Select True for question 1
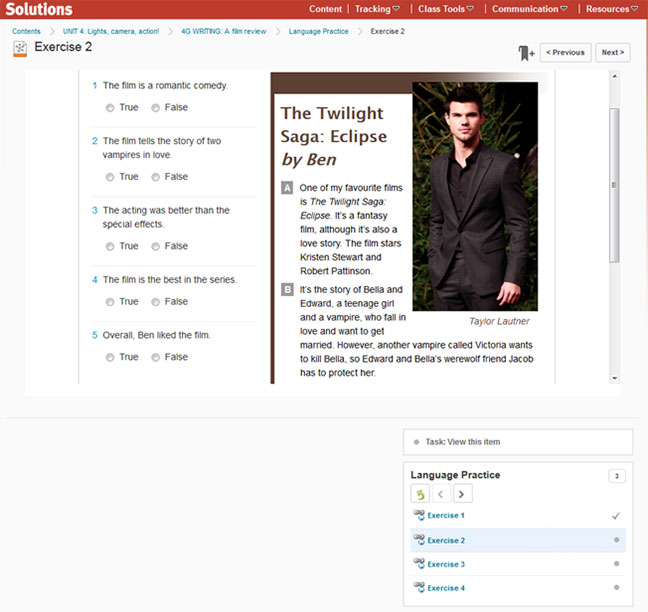This screenshot has width=648, height=612. [x=110, y=108]
